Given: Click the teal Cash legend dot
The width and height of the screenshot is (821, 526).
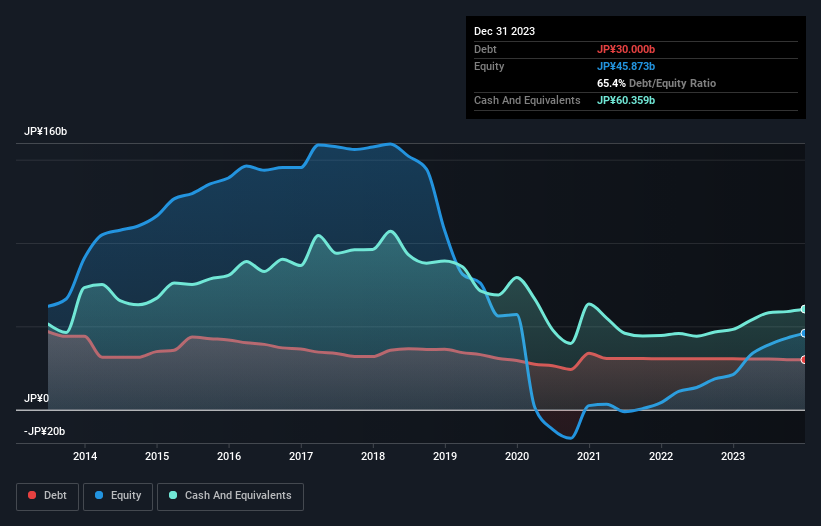Looking at the screenshot, I should [174, 495].
